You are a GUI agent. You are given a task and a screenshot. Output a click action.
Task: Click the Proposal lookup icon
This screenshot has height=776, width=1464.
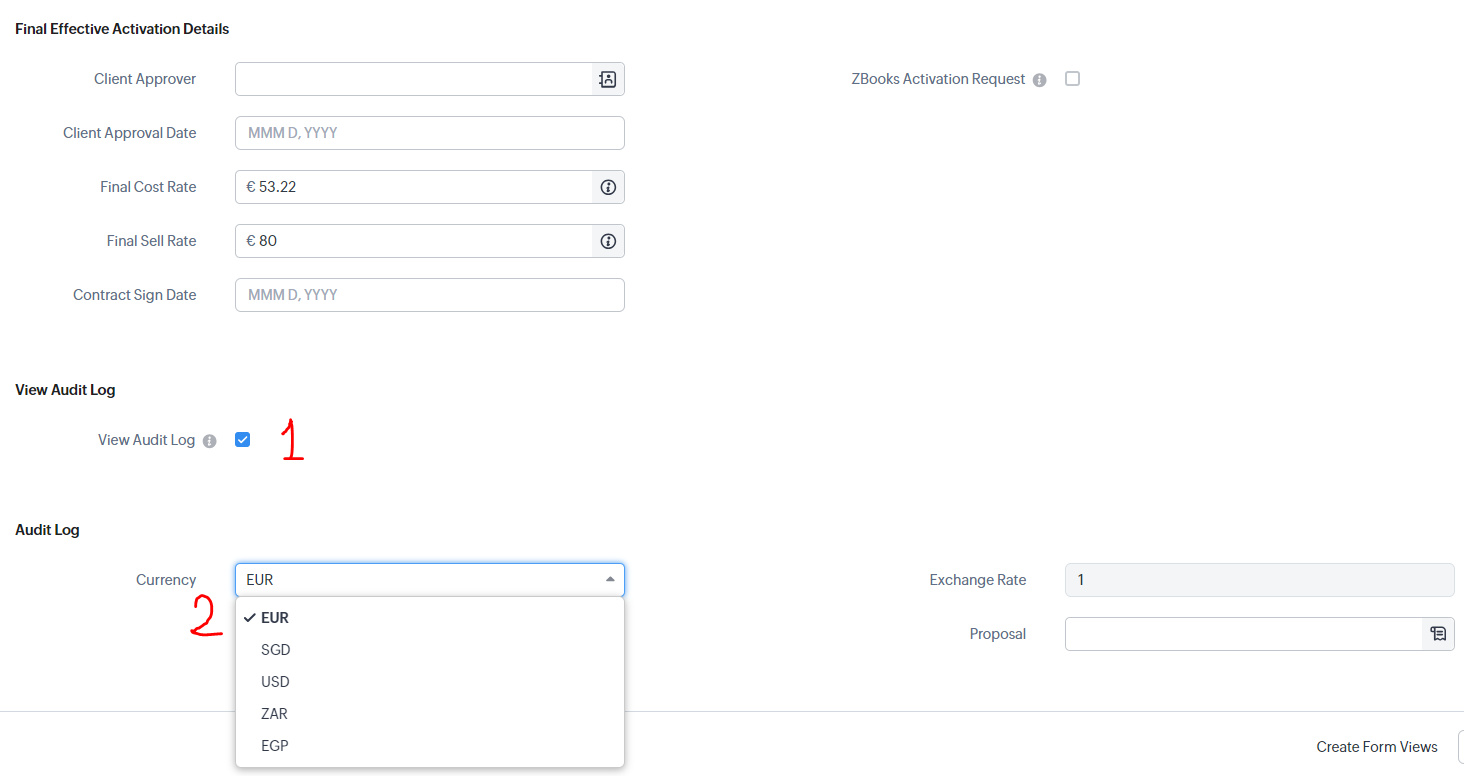(x=1438, y=634)
